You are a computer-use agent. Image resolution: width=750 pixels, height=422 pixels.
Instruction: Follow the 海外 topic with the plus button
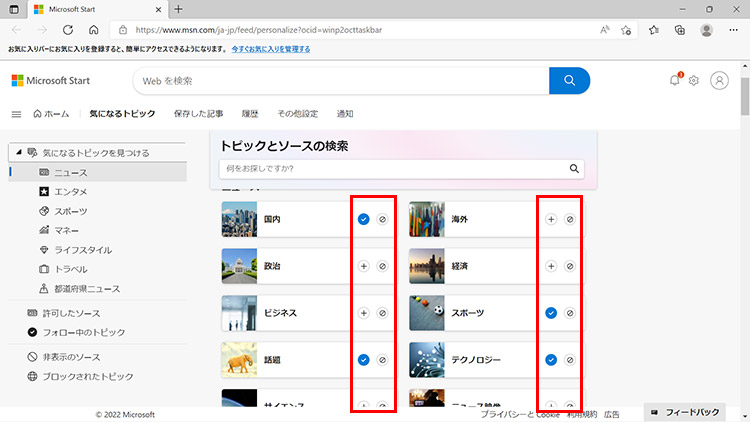point(551,219)
